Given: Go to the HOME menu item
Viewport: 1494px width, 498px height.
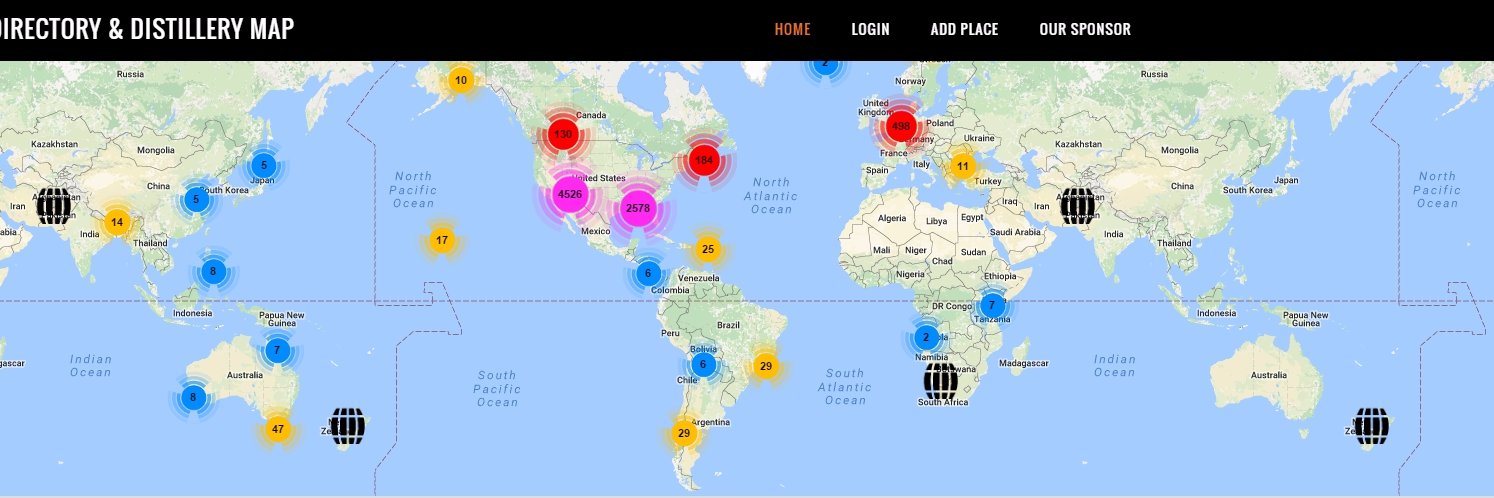Looking at the screenshot, I should tap(792, 29).
